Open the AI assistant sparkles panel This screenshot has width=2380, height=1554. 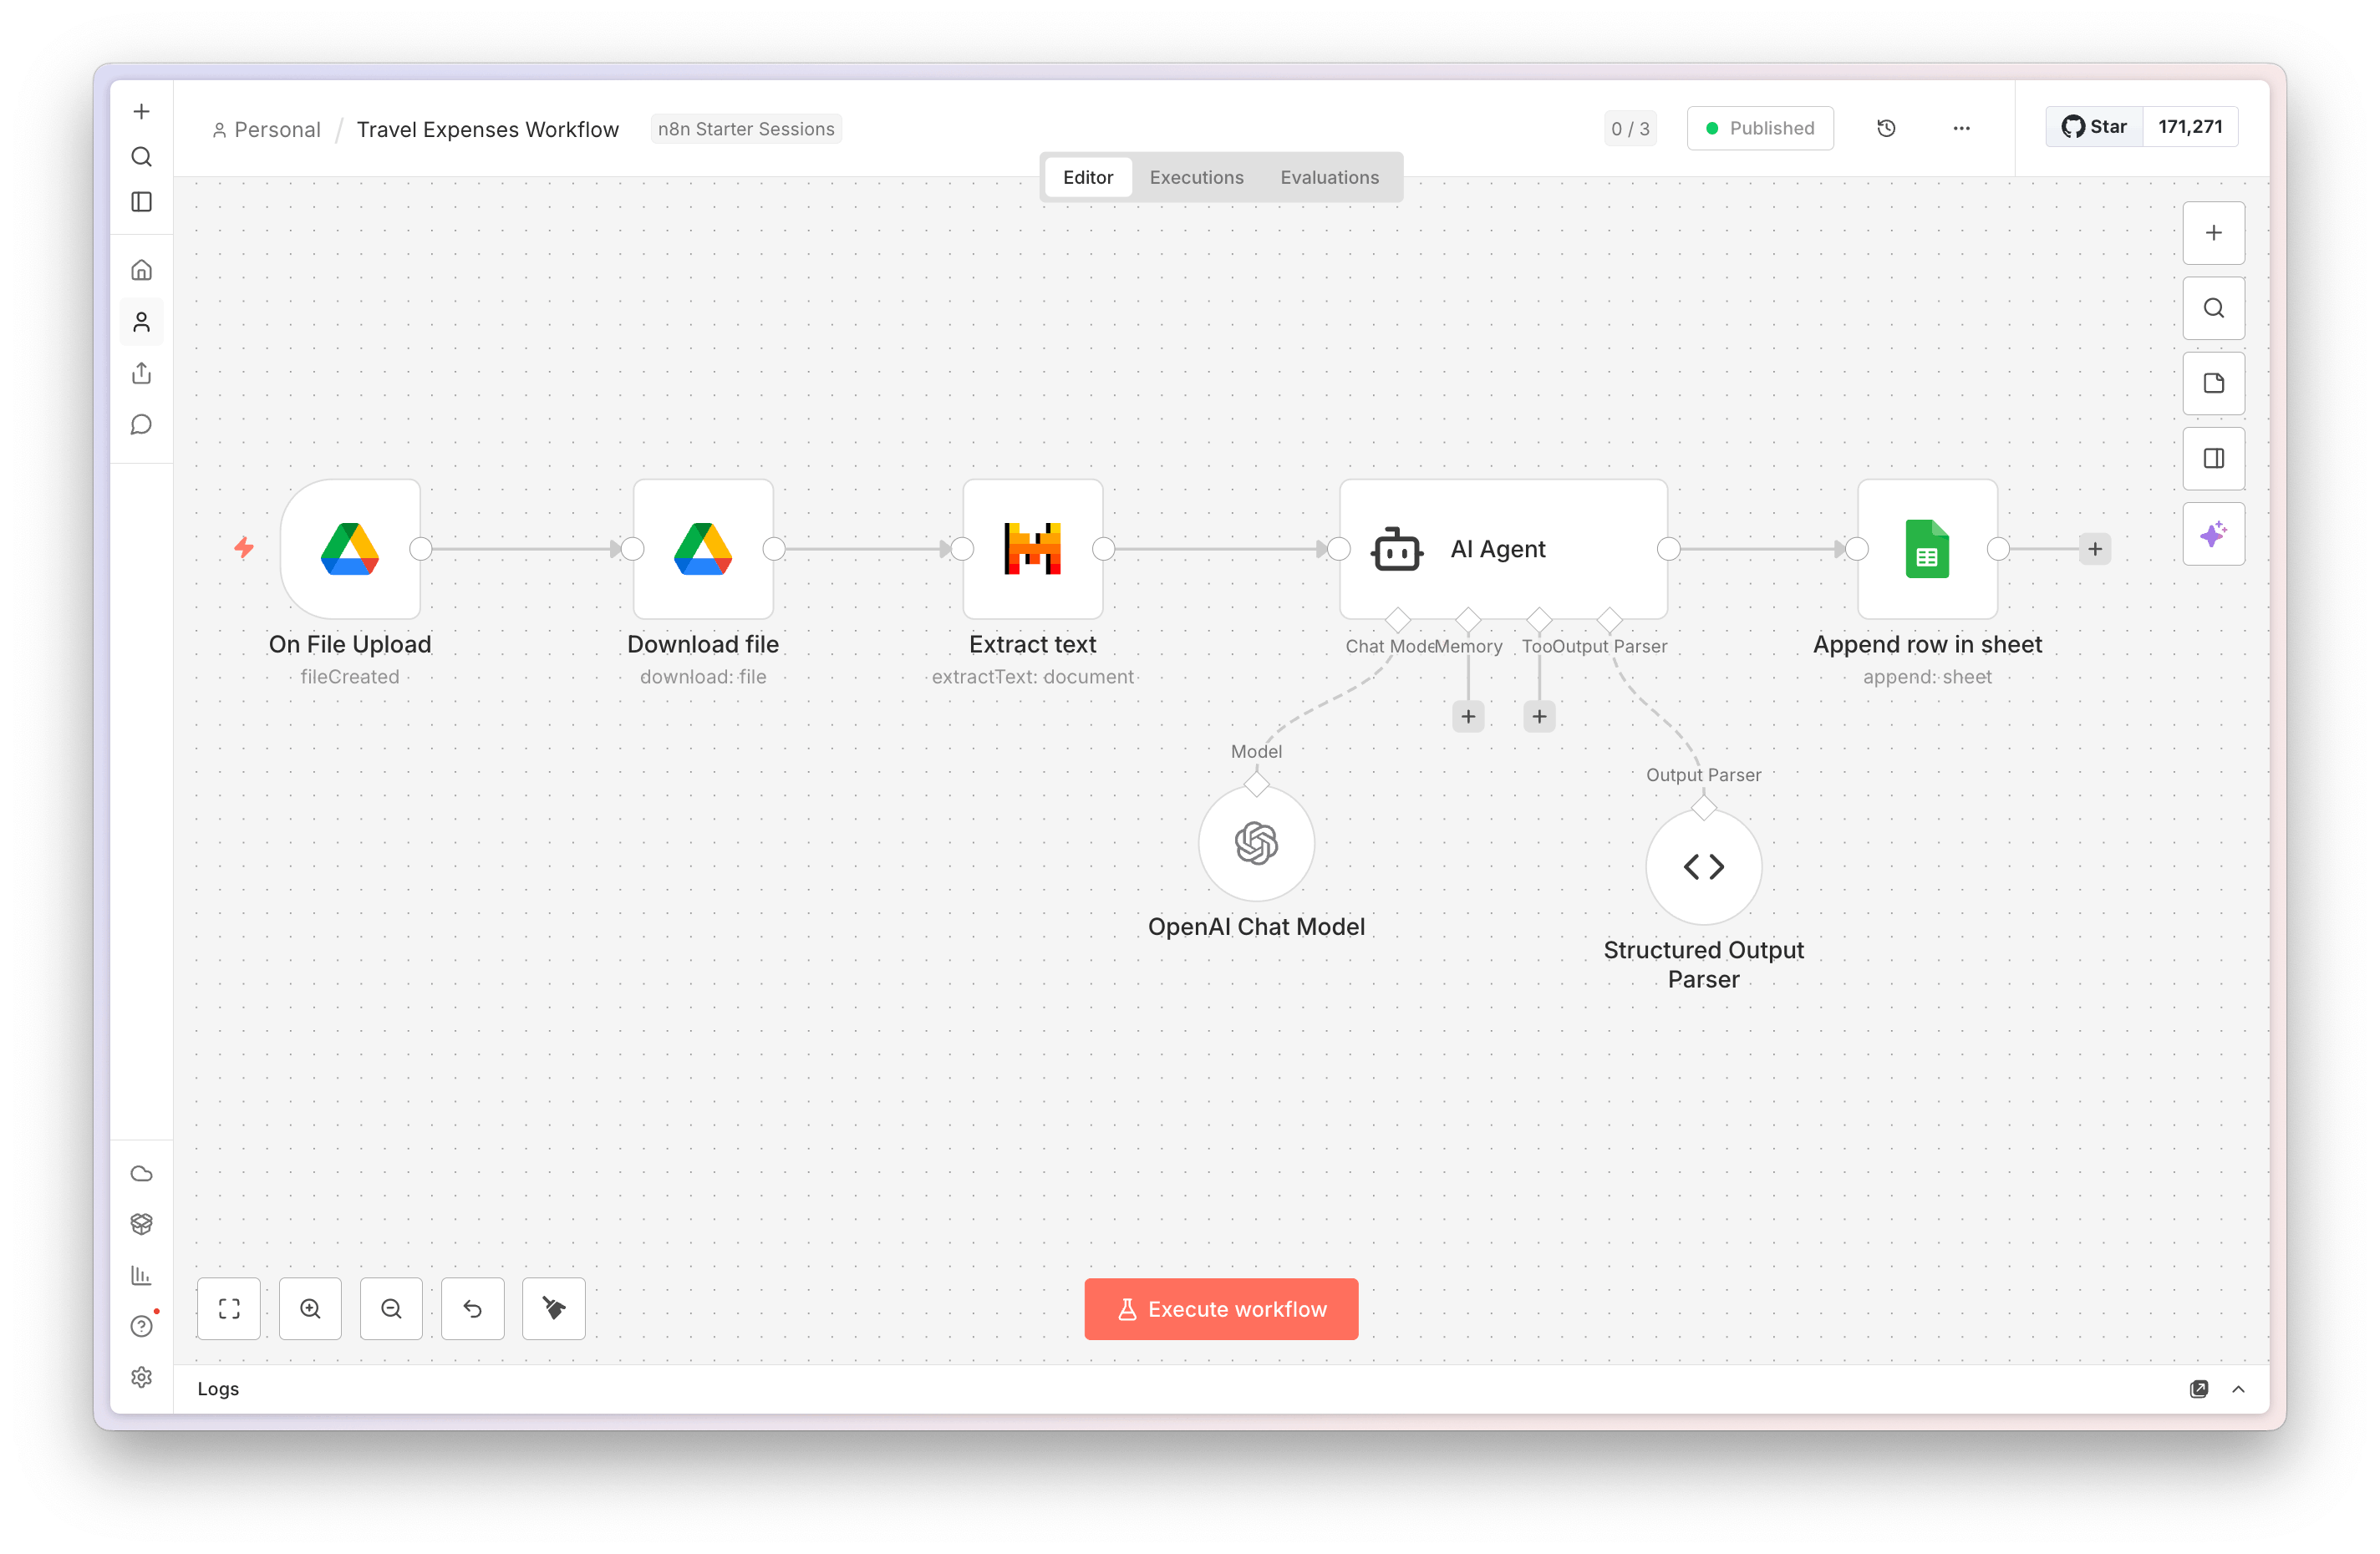(x=2213, y=533)
